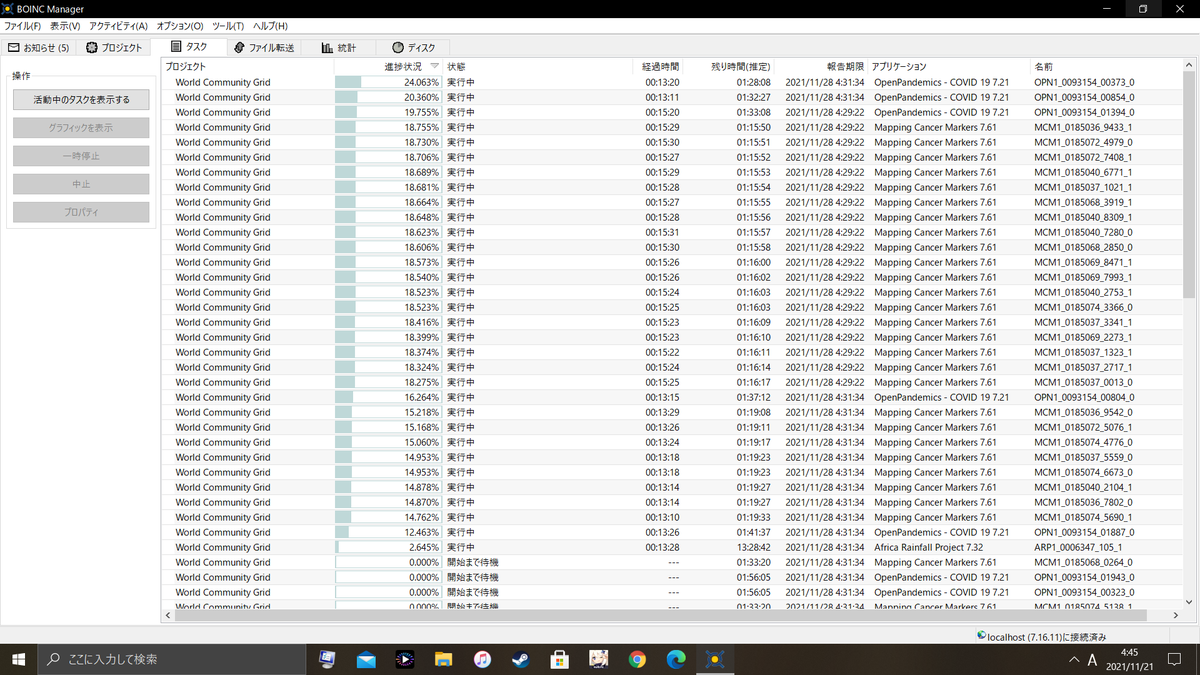Sort by the アプリケーション column header

coord(949,67)
